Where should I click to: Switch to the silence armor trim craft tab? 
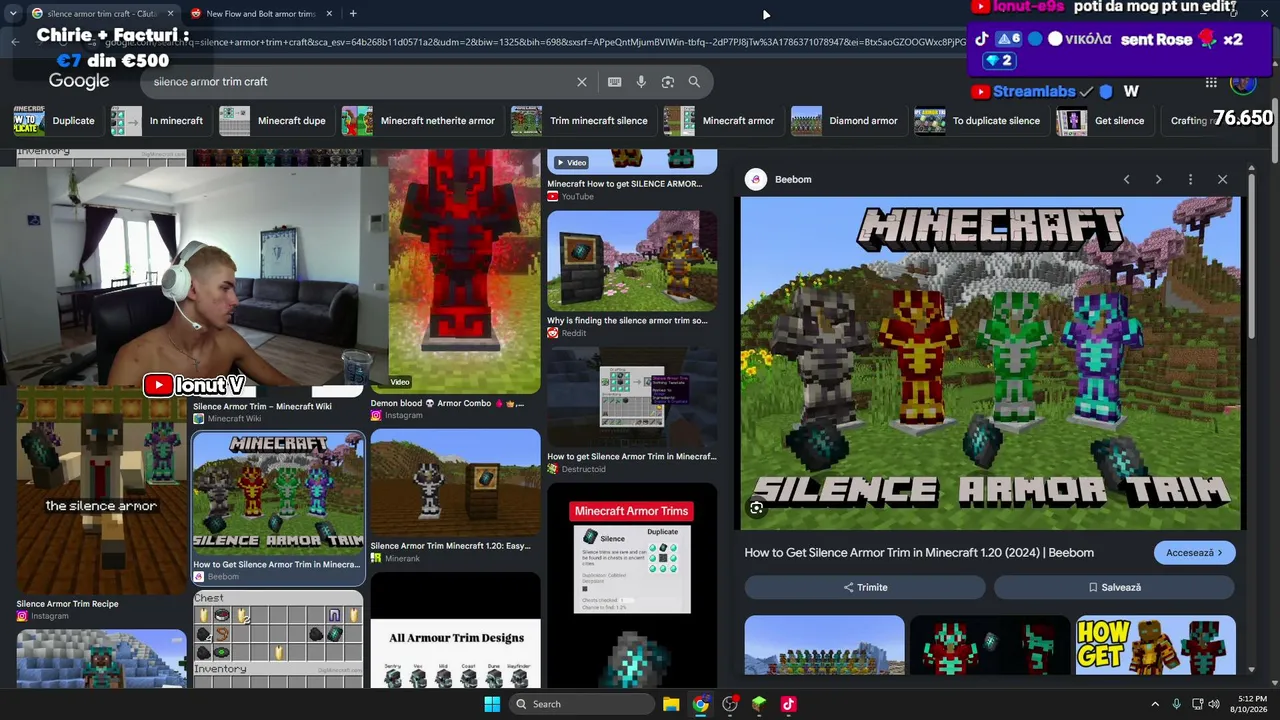[102, 13]
